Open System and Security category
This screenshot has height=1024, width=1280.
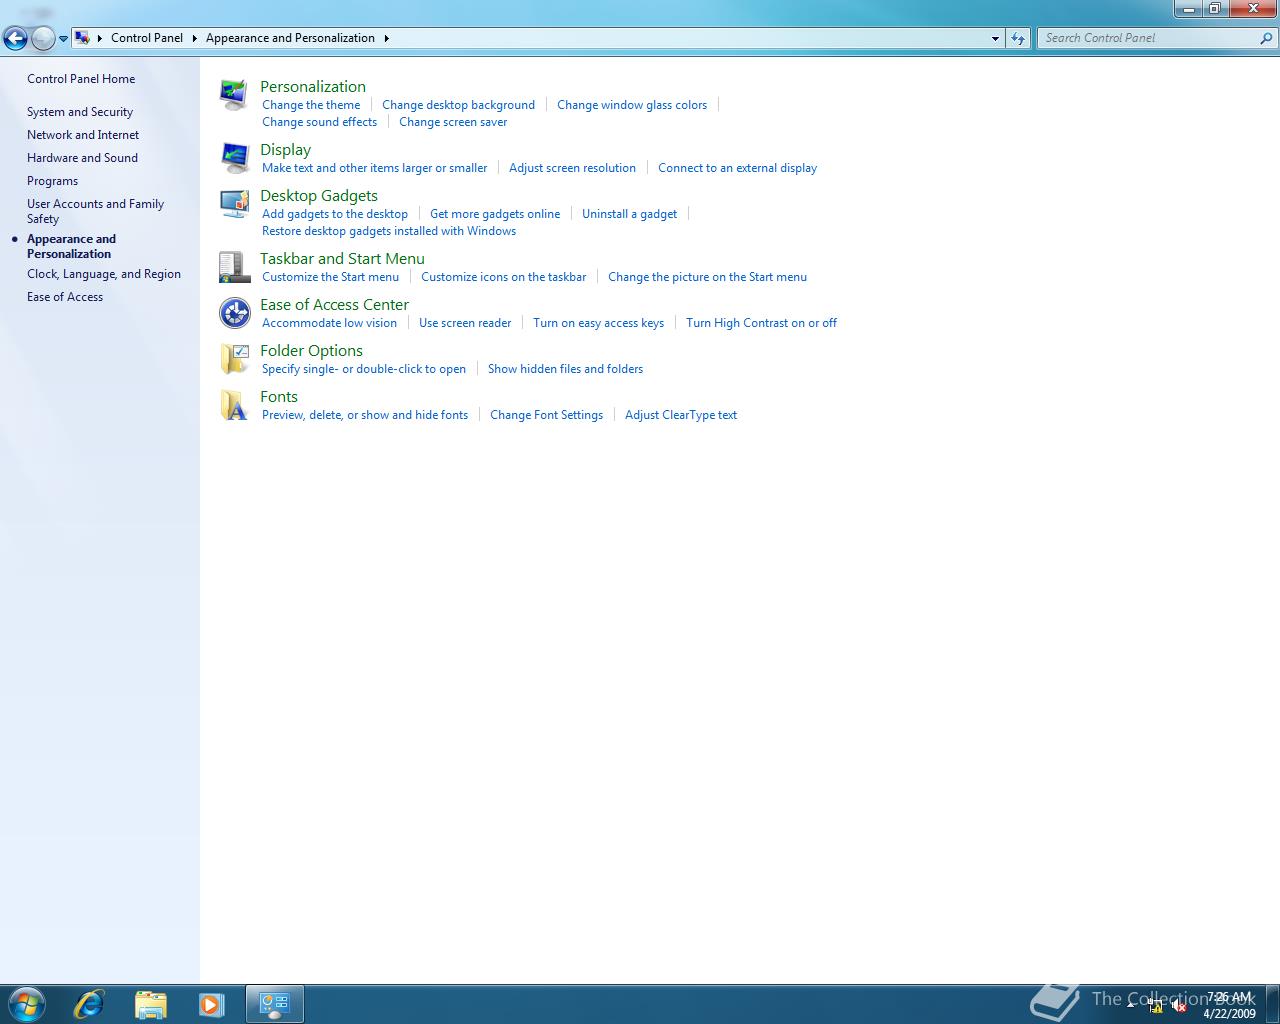coord(80,112)
